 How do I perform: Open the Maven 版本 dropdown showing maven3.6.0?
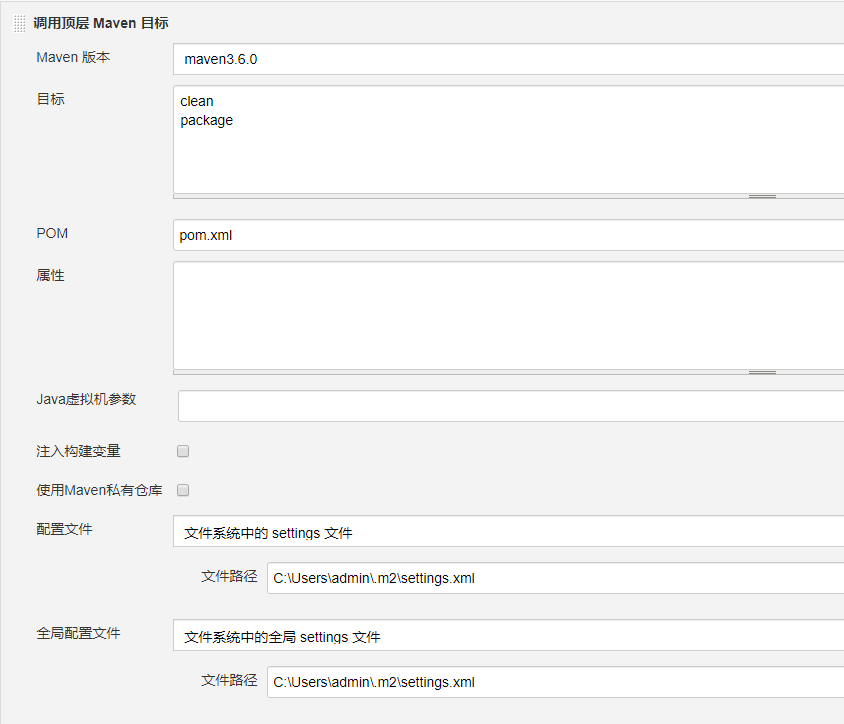click(x=509, y=59)
